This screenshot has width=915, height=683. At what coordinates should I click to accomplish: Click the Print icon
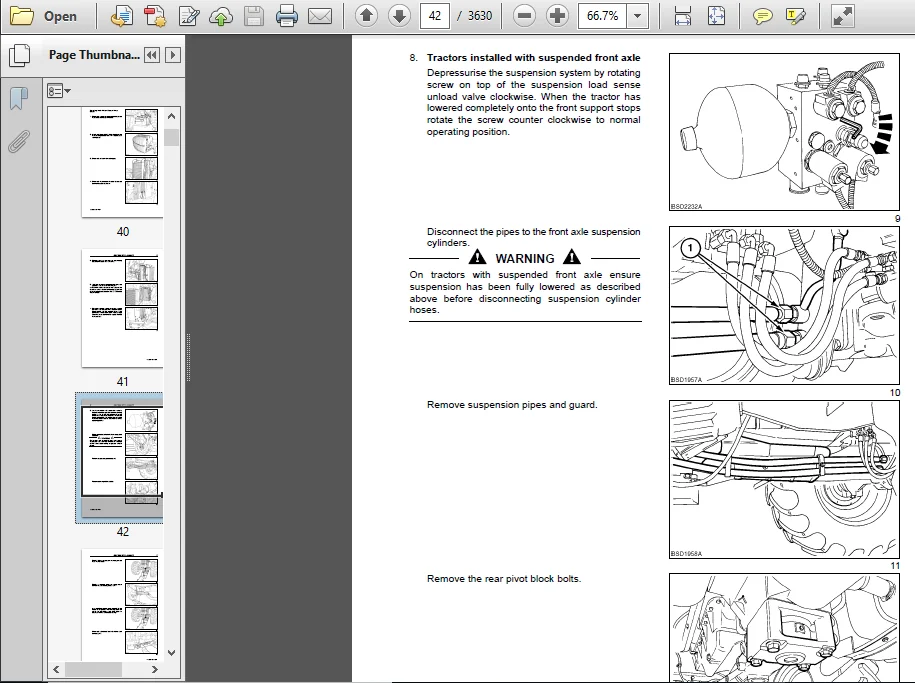[287, 16]
